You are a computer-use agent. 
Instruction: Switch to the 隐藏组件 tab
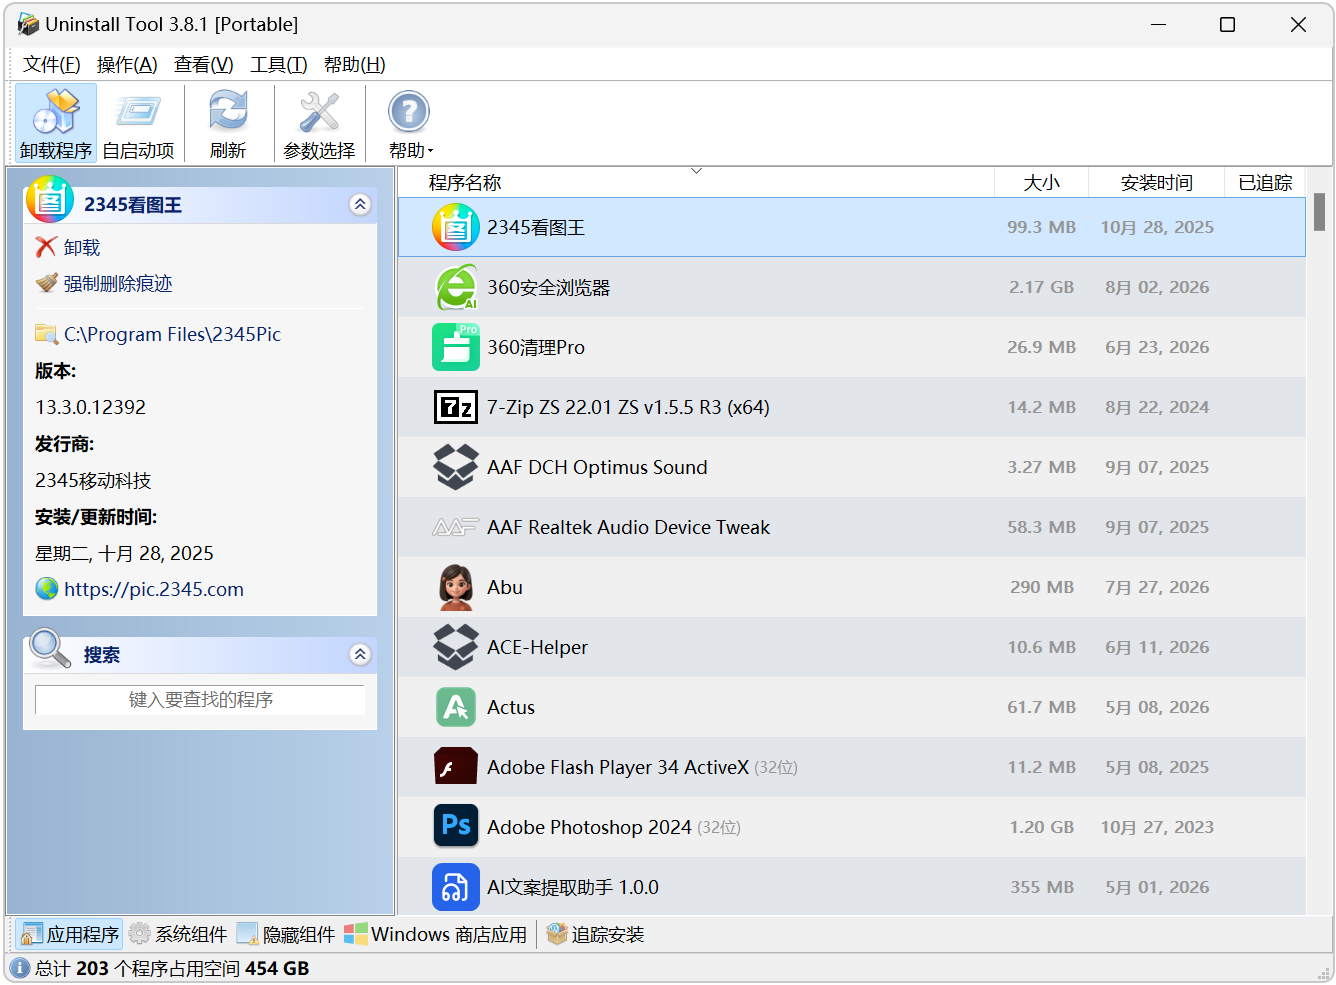click(286, 934)
